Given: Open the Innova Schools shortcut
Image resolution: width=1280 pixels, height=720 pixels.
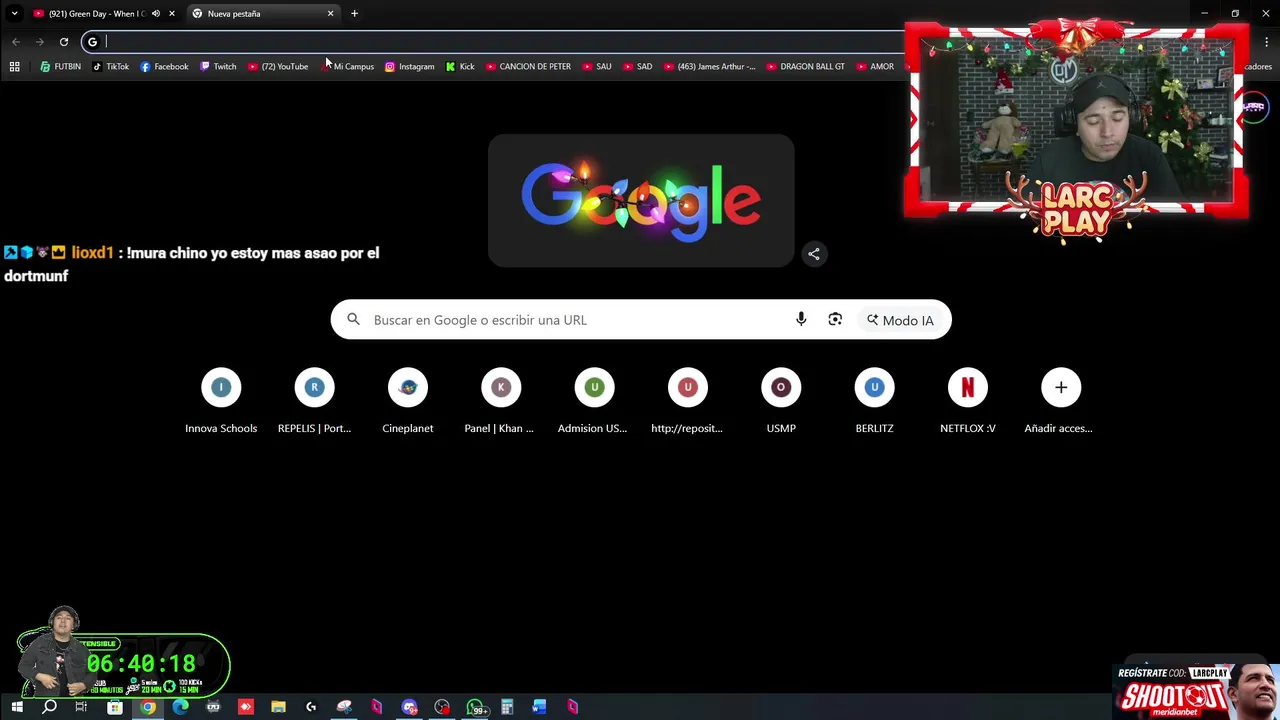Looking at the screenshot, I should [221, 401].
